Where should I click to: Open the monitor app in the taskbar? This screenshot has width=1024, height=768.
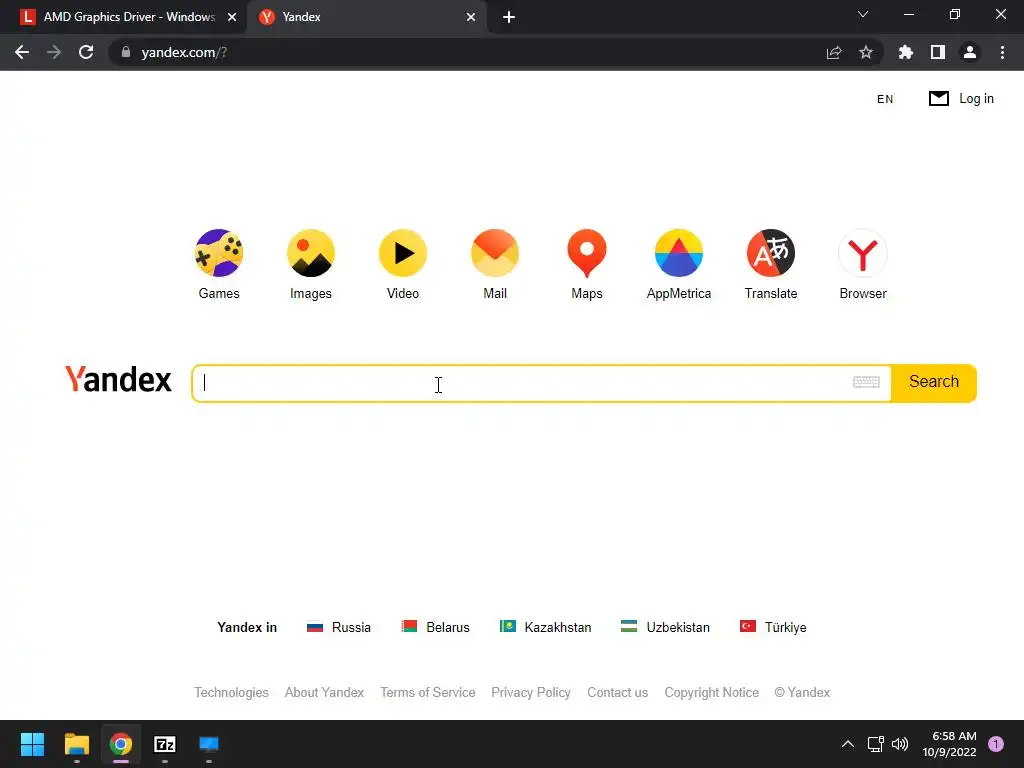(x=209, y=744)
